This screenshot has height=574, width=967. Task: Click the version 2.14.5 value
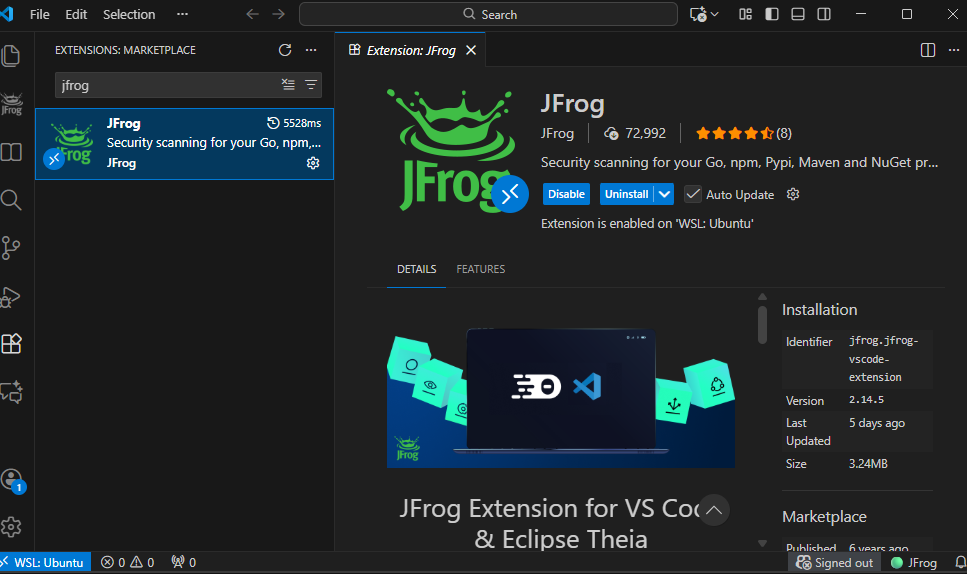(x=866, y=400)
